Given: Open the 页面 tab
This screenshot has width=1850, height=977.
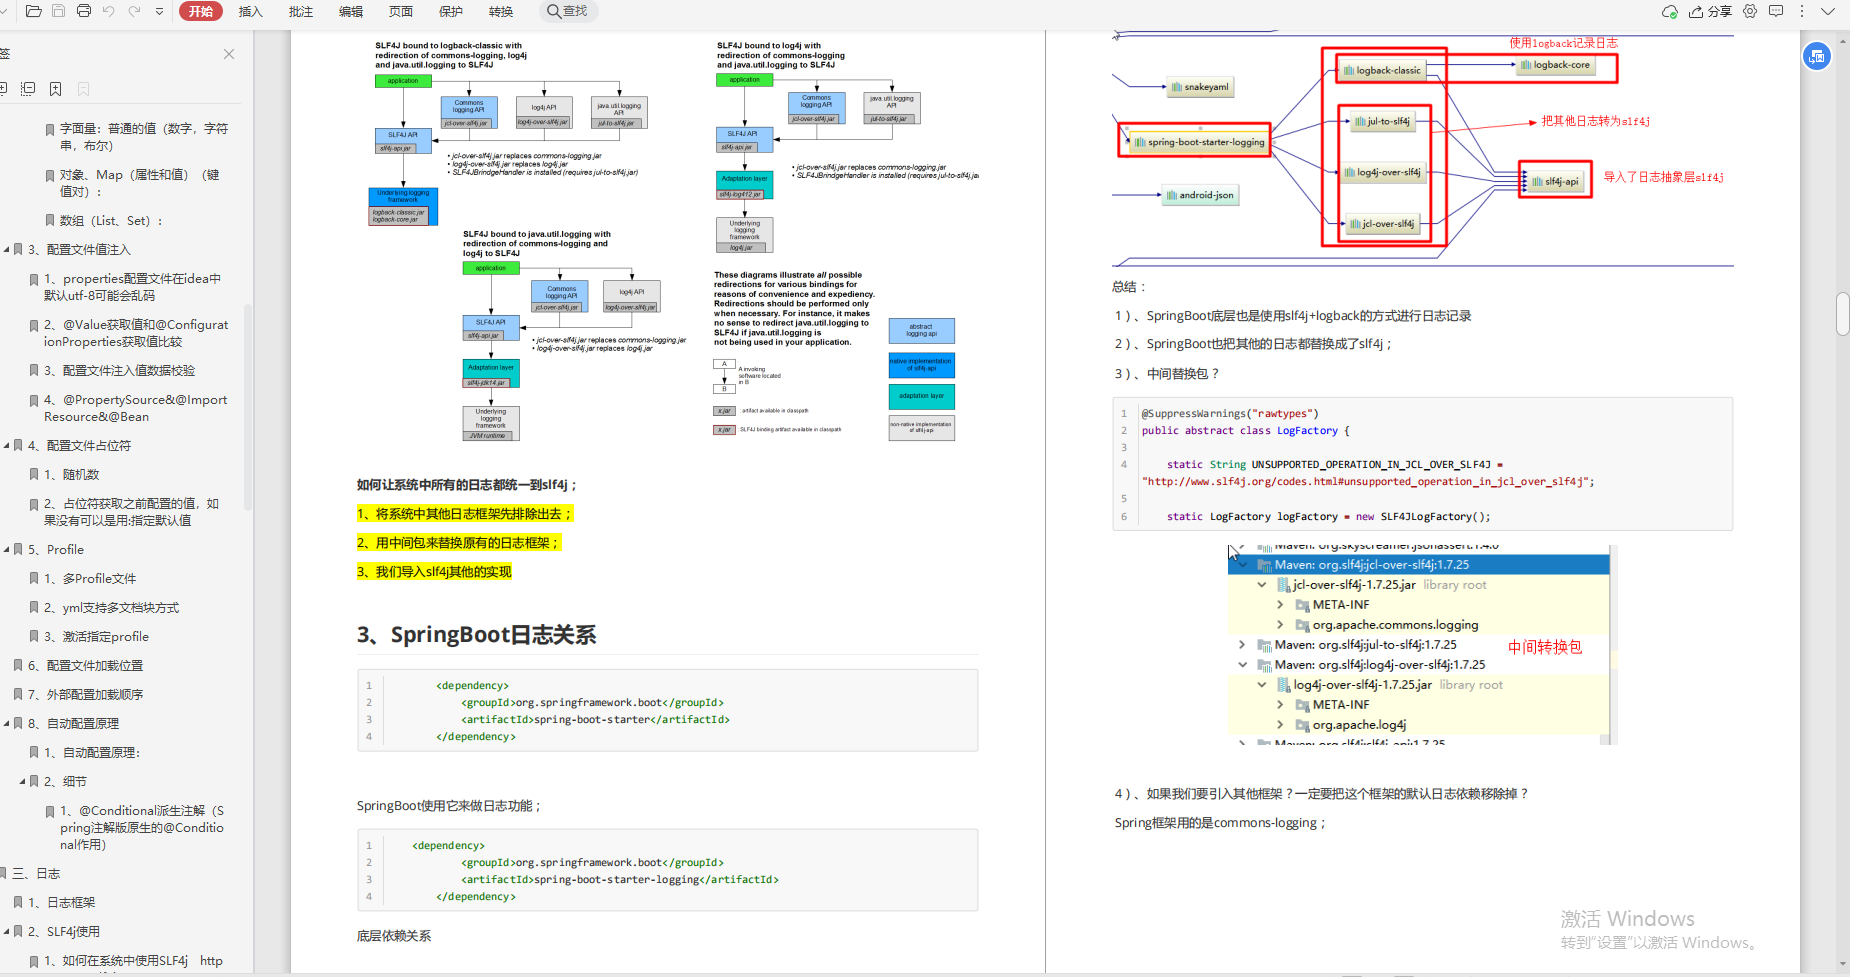Looking at the screenshot, I should tap(401, 11).
